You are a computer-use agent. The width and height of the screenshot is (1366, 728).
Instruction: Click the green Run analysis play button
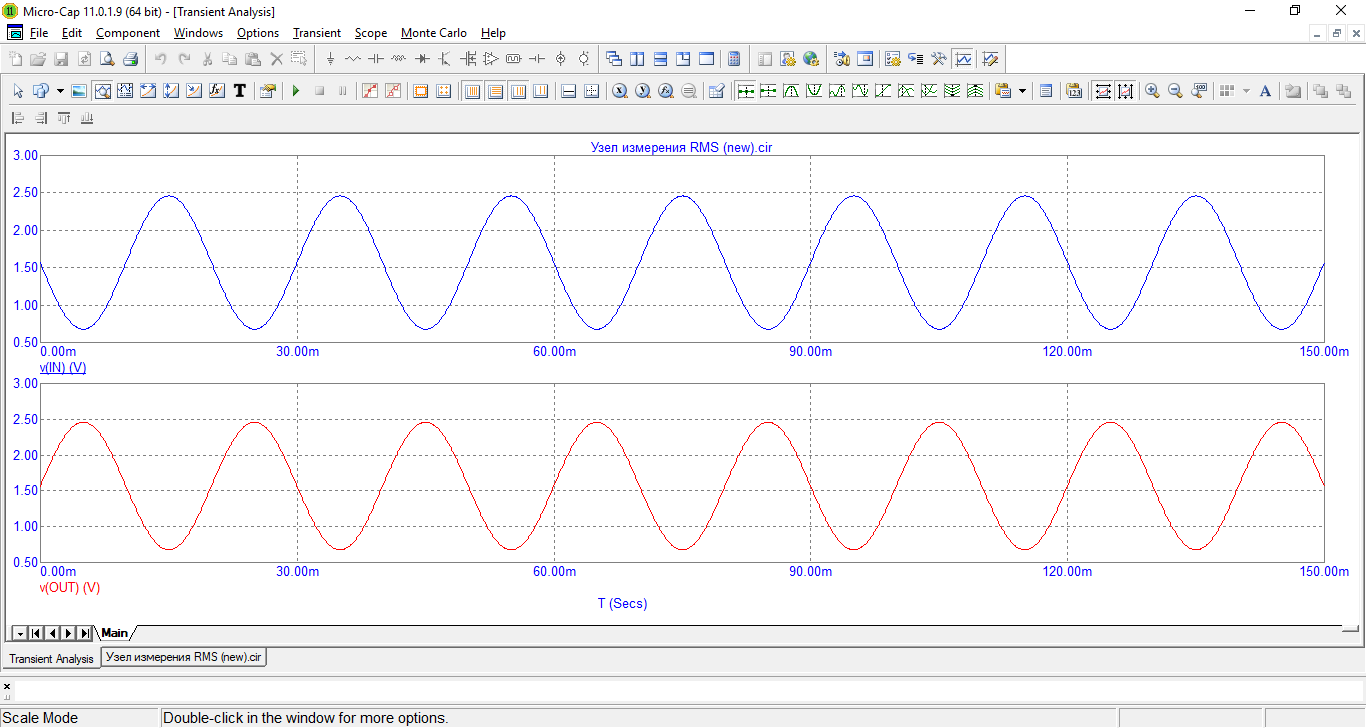[x=296, y=91]
